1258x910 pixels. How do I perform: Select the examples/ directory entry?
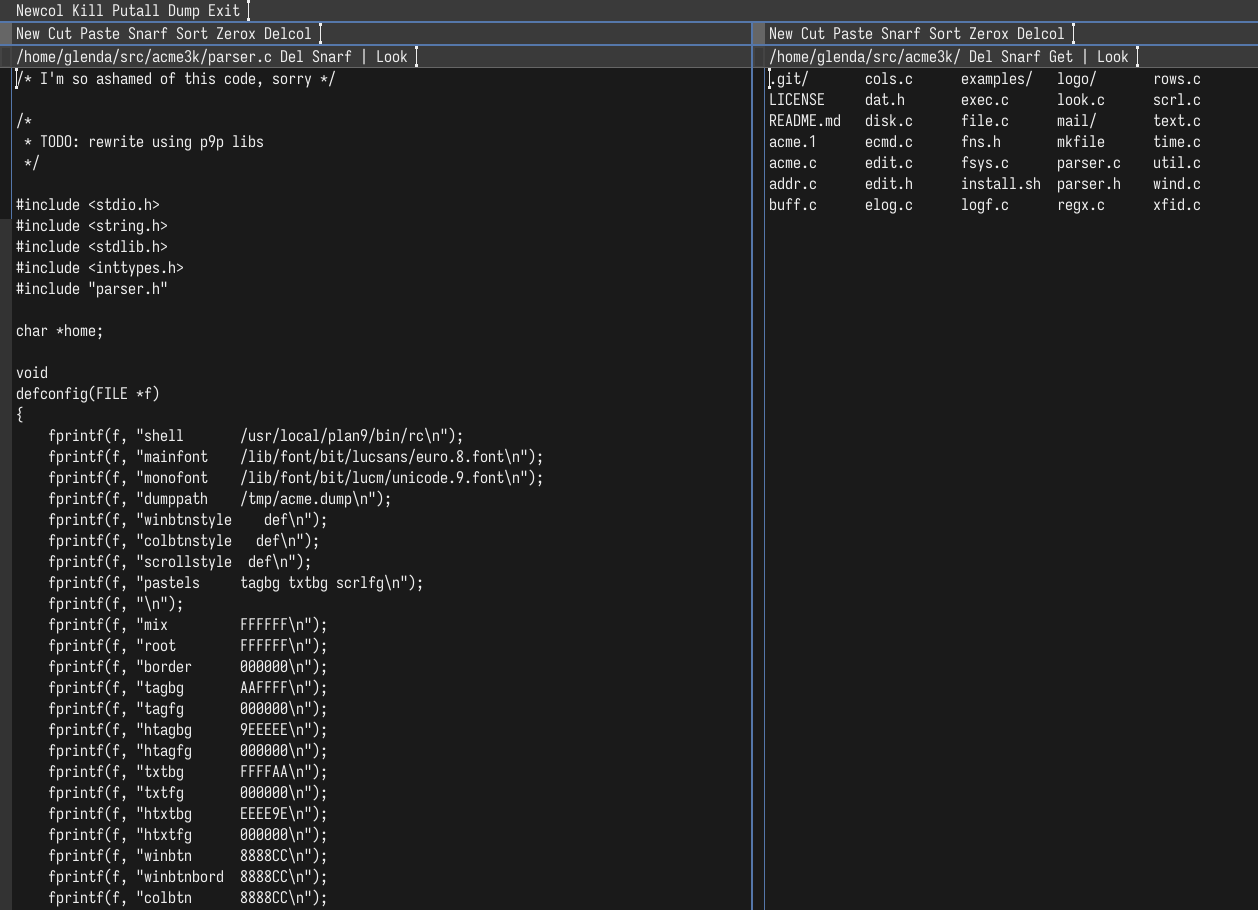point(997,79)
